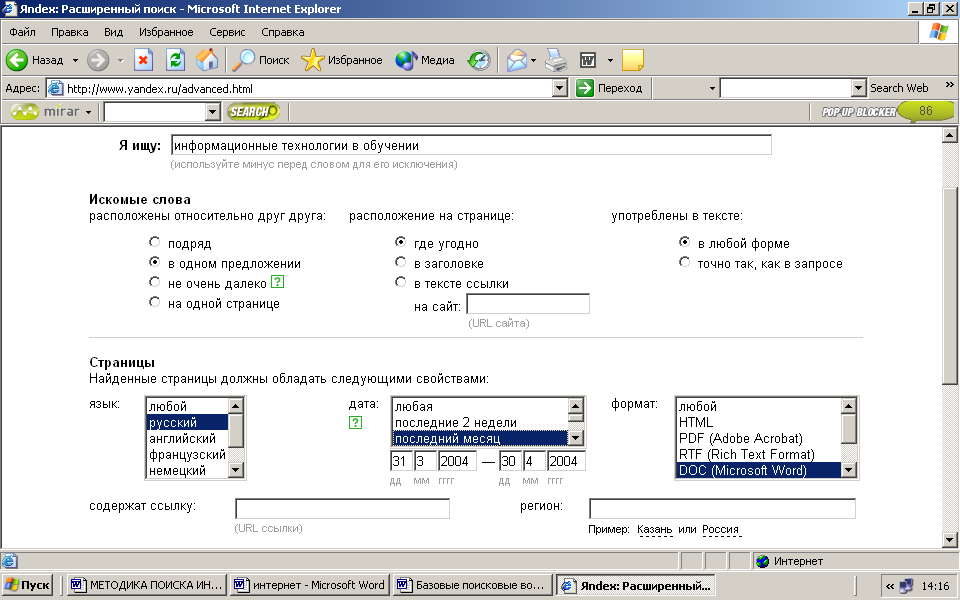Open the Правка menu
The image size is (960, 600).
point(70,32)
